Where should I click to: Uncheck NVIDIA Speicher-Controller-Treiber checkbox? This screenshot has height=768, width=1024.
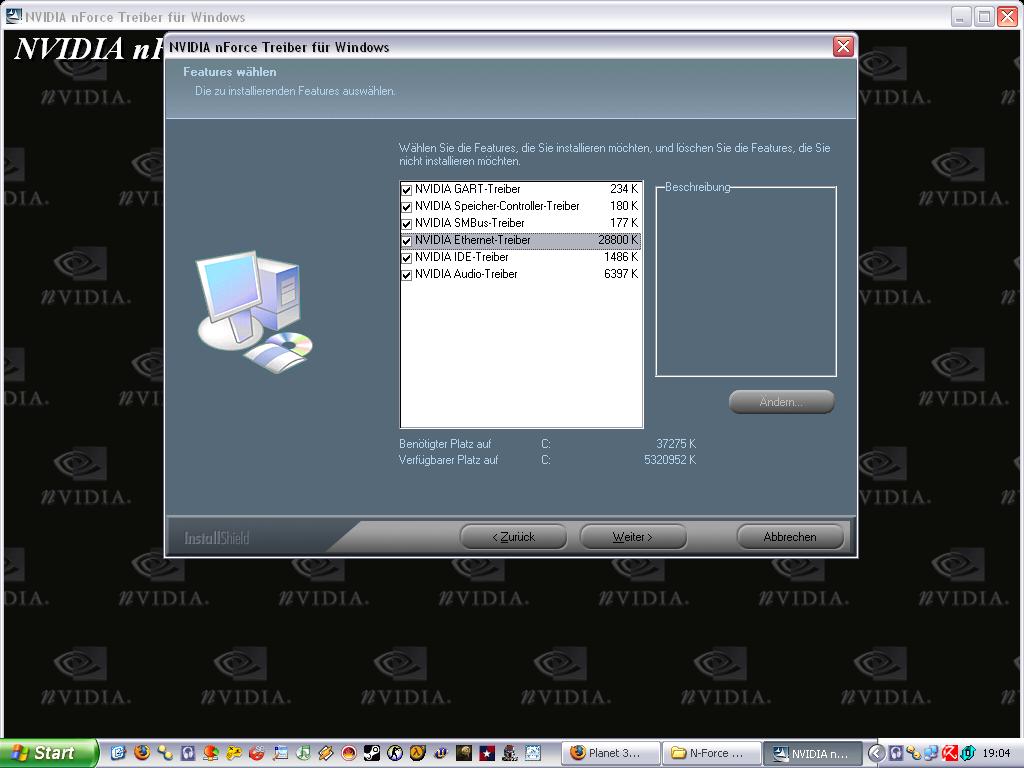coord(406,207)
